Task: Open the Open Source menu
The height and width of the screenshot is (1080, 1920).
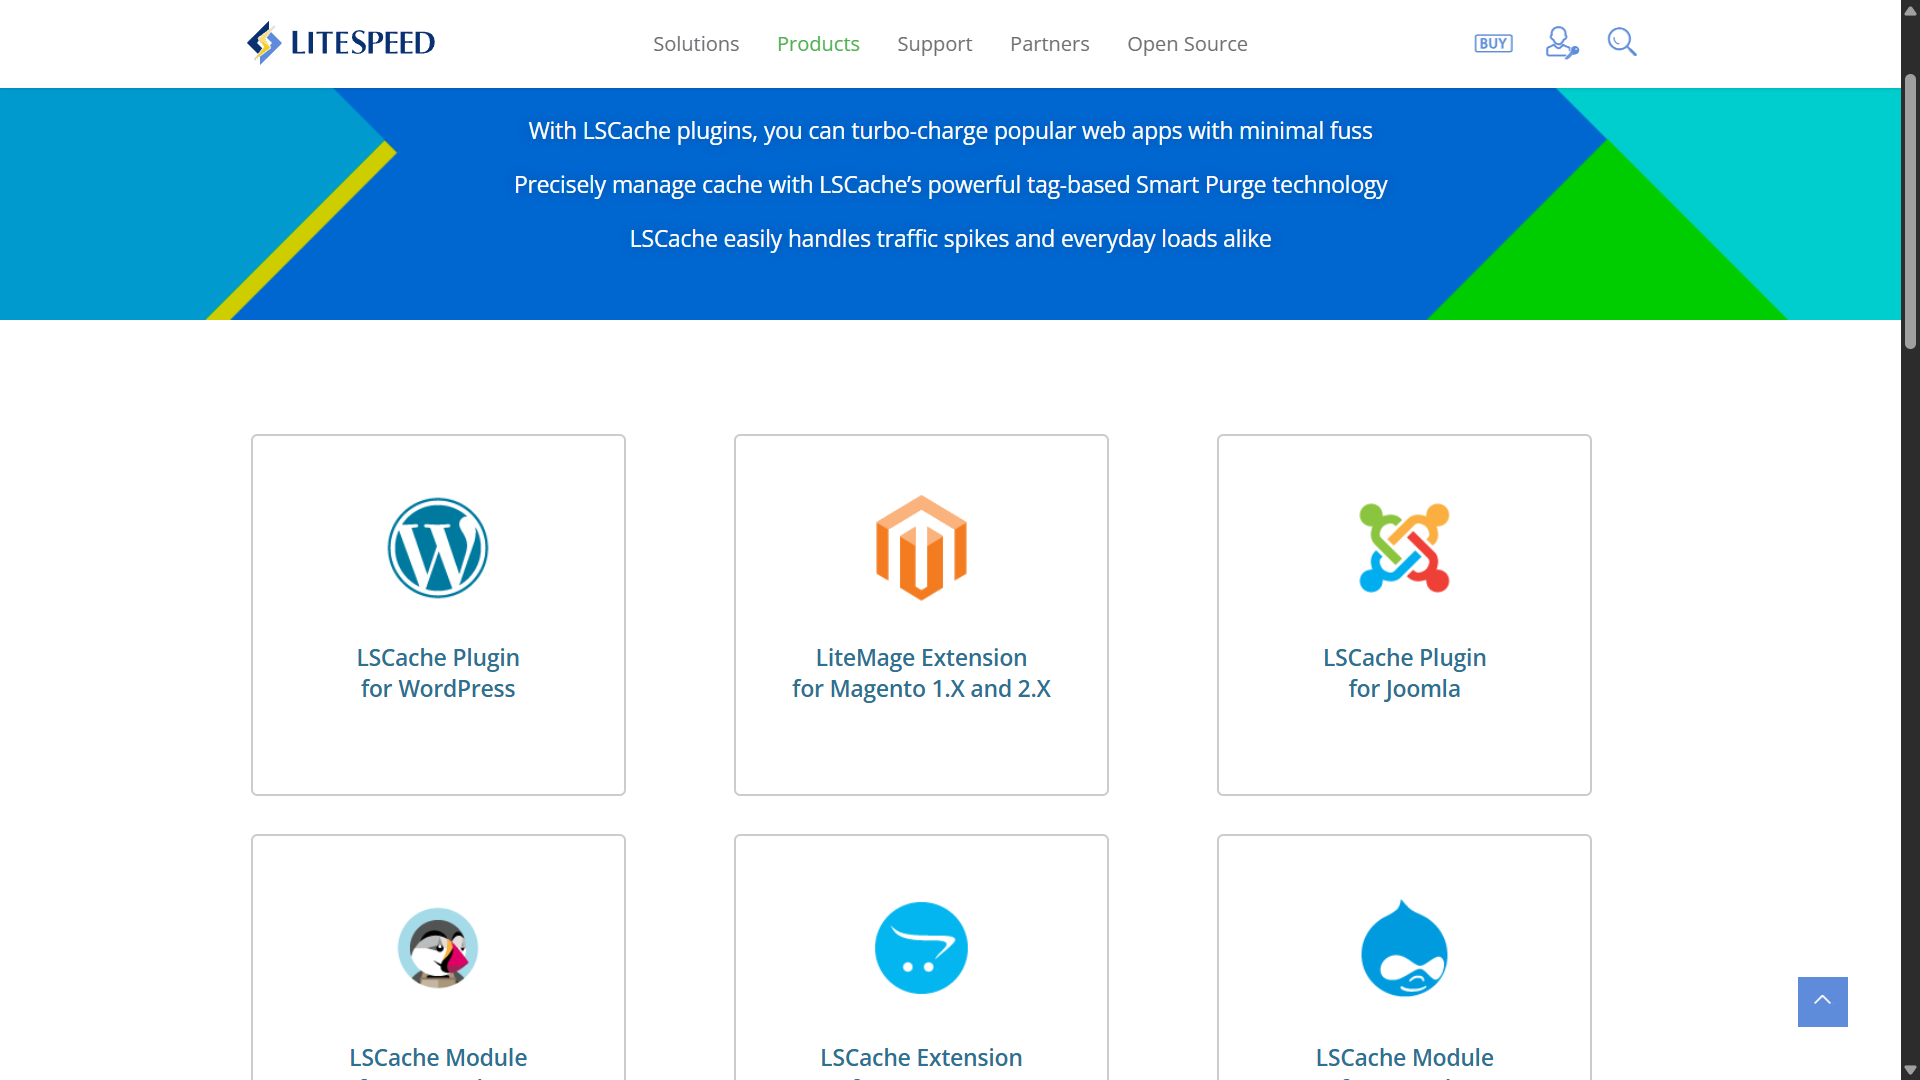Action: (x=1187, y=44)
